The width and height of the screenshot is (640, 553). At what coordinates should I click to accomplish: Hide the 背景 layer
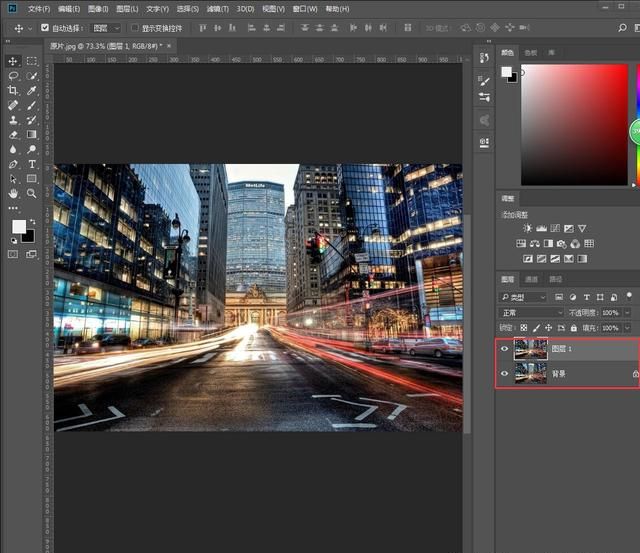[504, 373]
